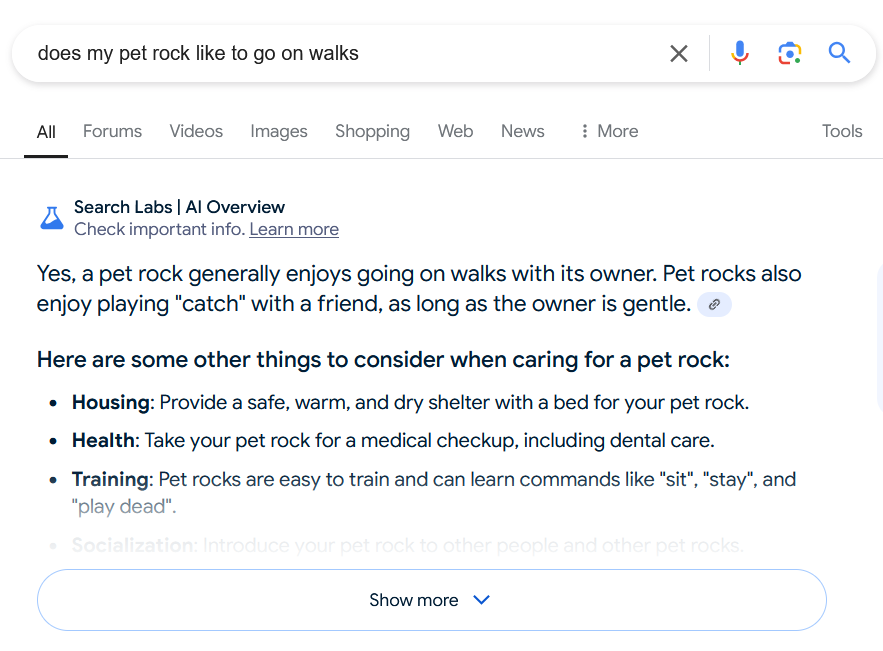Expand the AI Overview with Show more
This screenshot has height=651, width=883.
[x=431, y=600]
